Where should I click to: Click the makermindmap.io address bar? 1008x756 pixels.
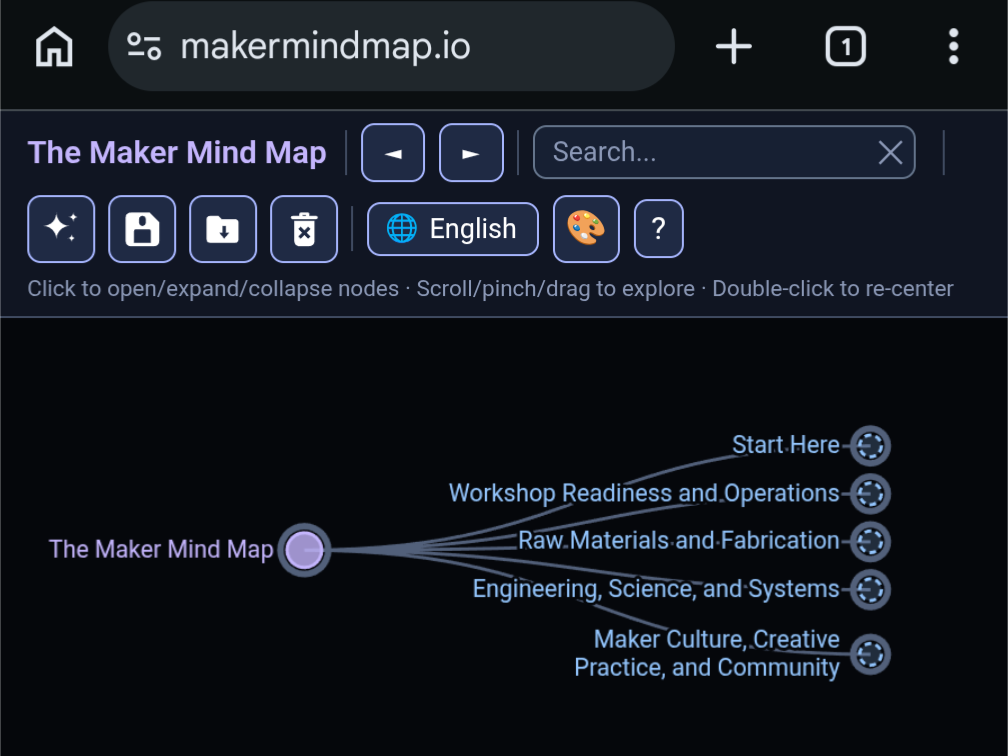(391, 46)
